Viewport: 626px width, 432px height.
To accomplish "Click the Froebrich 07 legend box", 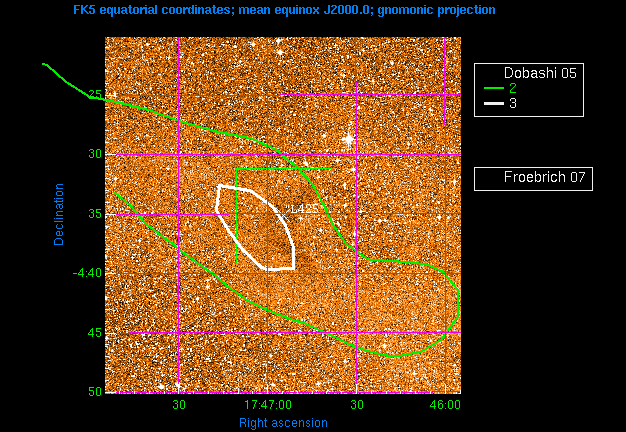I will click(x=533, y=178).
